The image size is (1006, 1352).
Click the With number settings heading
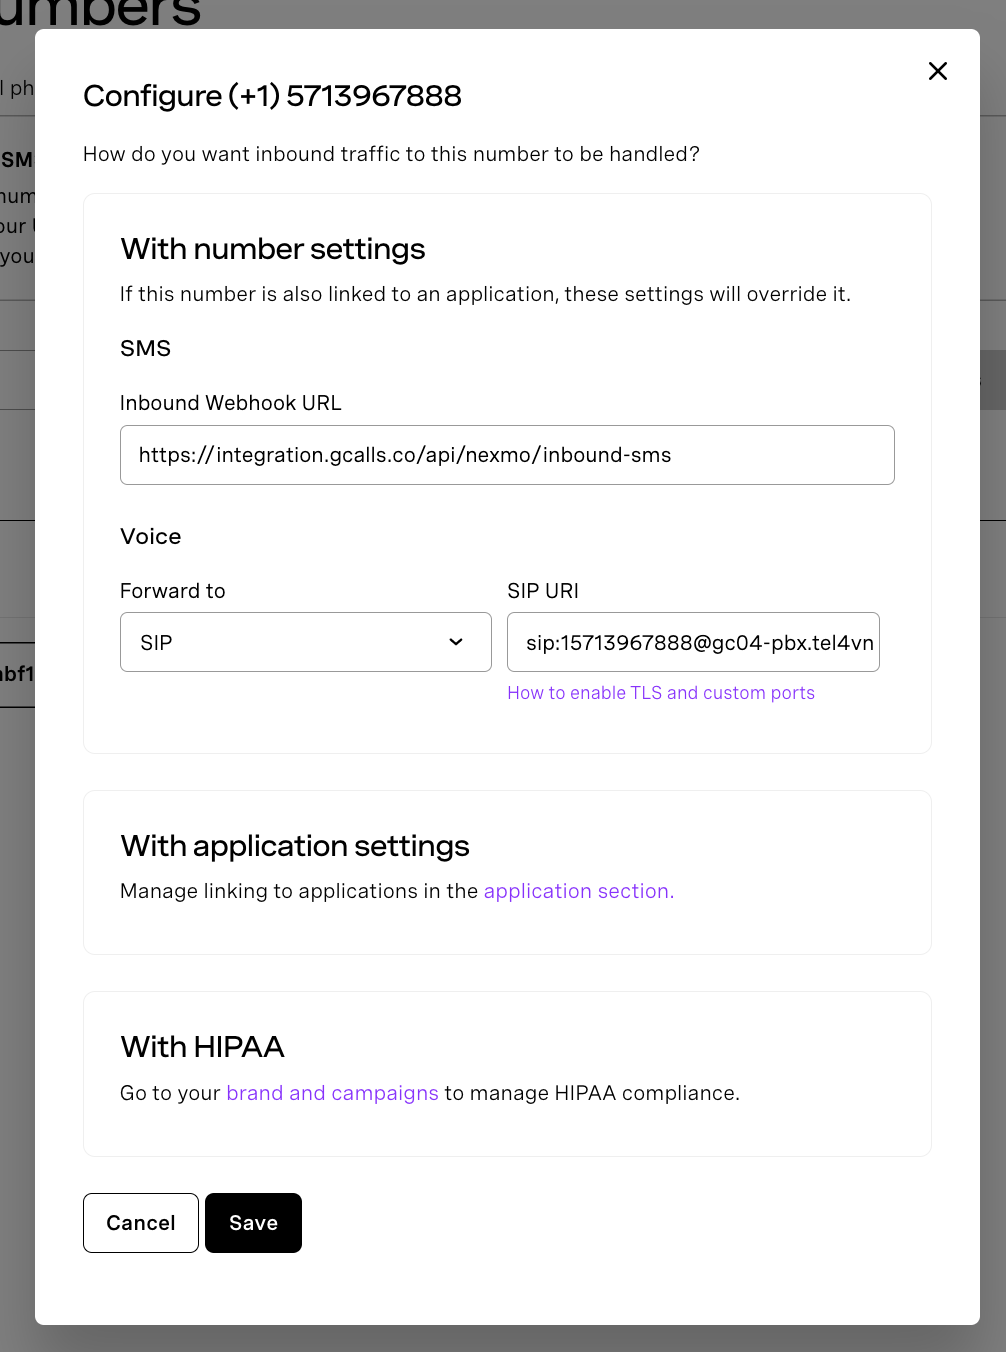[272, 249]
